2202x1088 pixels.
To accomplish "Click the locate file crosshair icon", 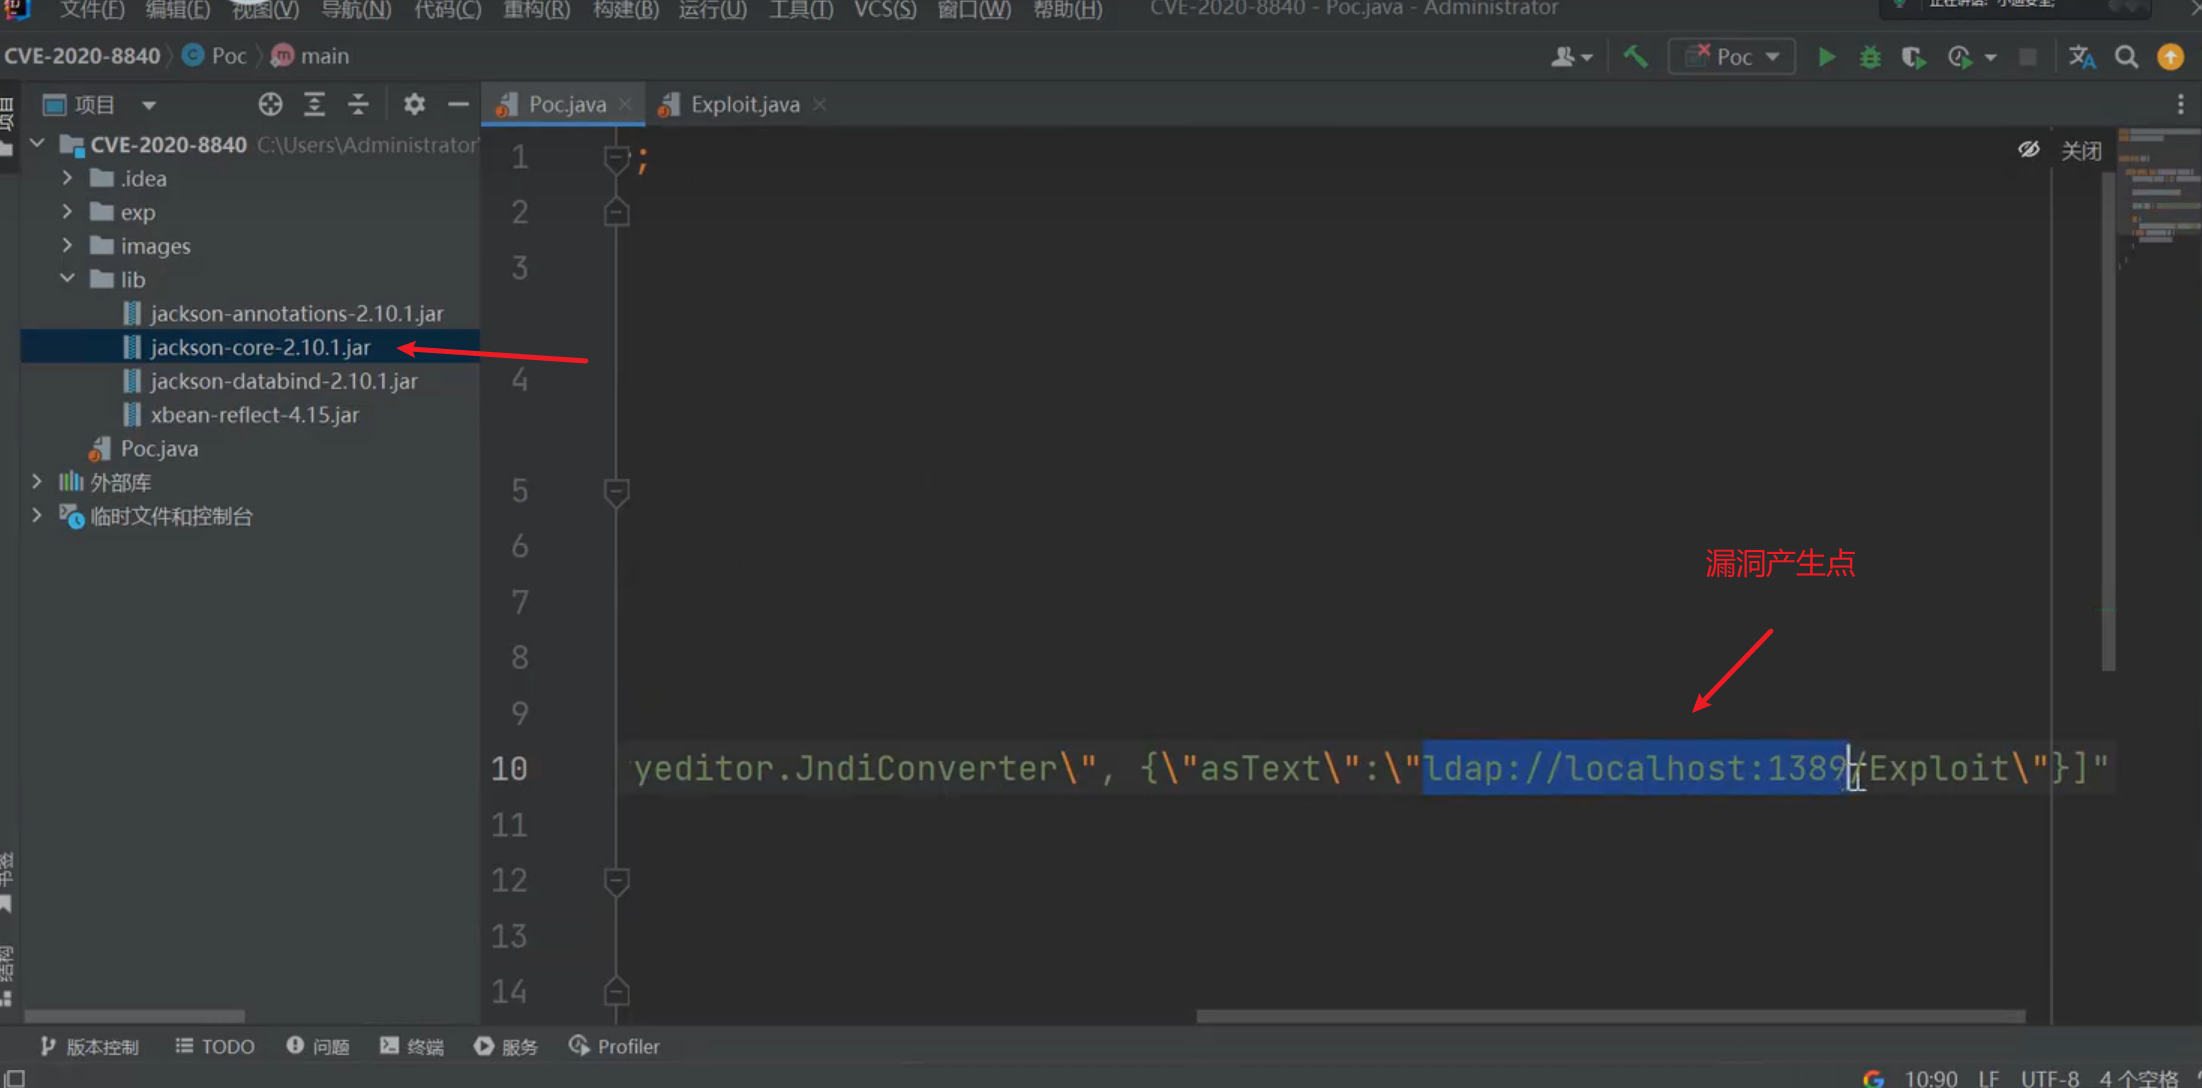I will point(270,104).
